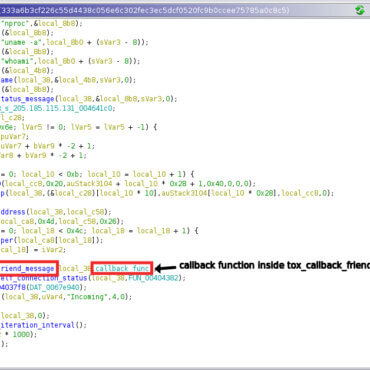This screenshot has height=370, width=370.
Task: Click the green re-decompile refresh icon
Action: click(360, 10)
